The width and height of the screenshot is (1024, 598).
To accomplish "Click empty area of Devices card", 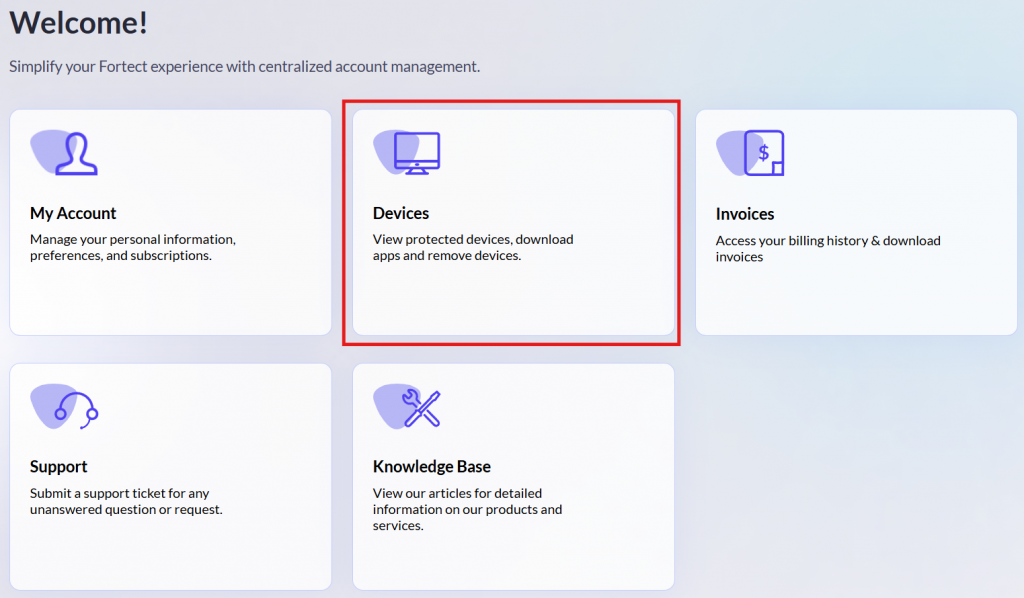I will point(513,298).
